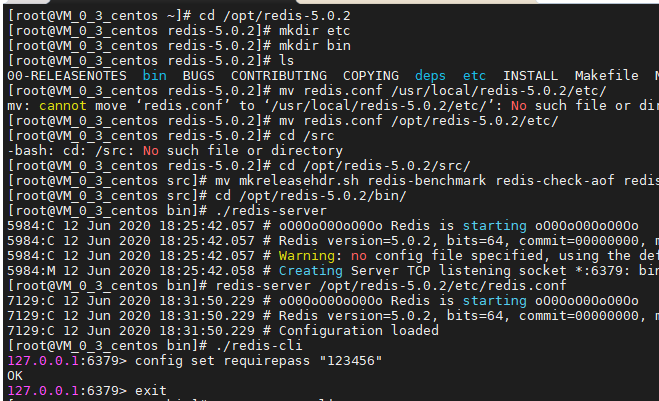Click 'mv redis.conf /opt/redis-5.0.2/etc/' command
The image size is (659, 401).
419,121
